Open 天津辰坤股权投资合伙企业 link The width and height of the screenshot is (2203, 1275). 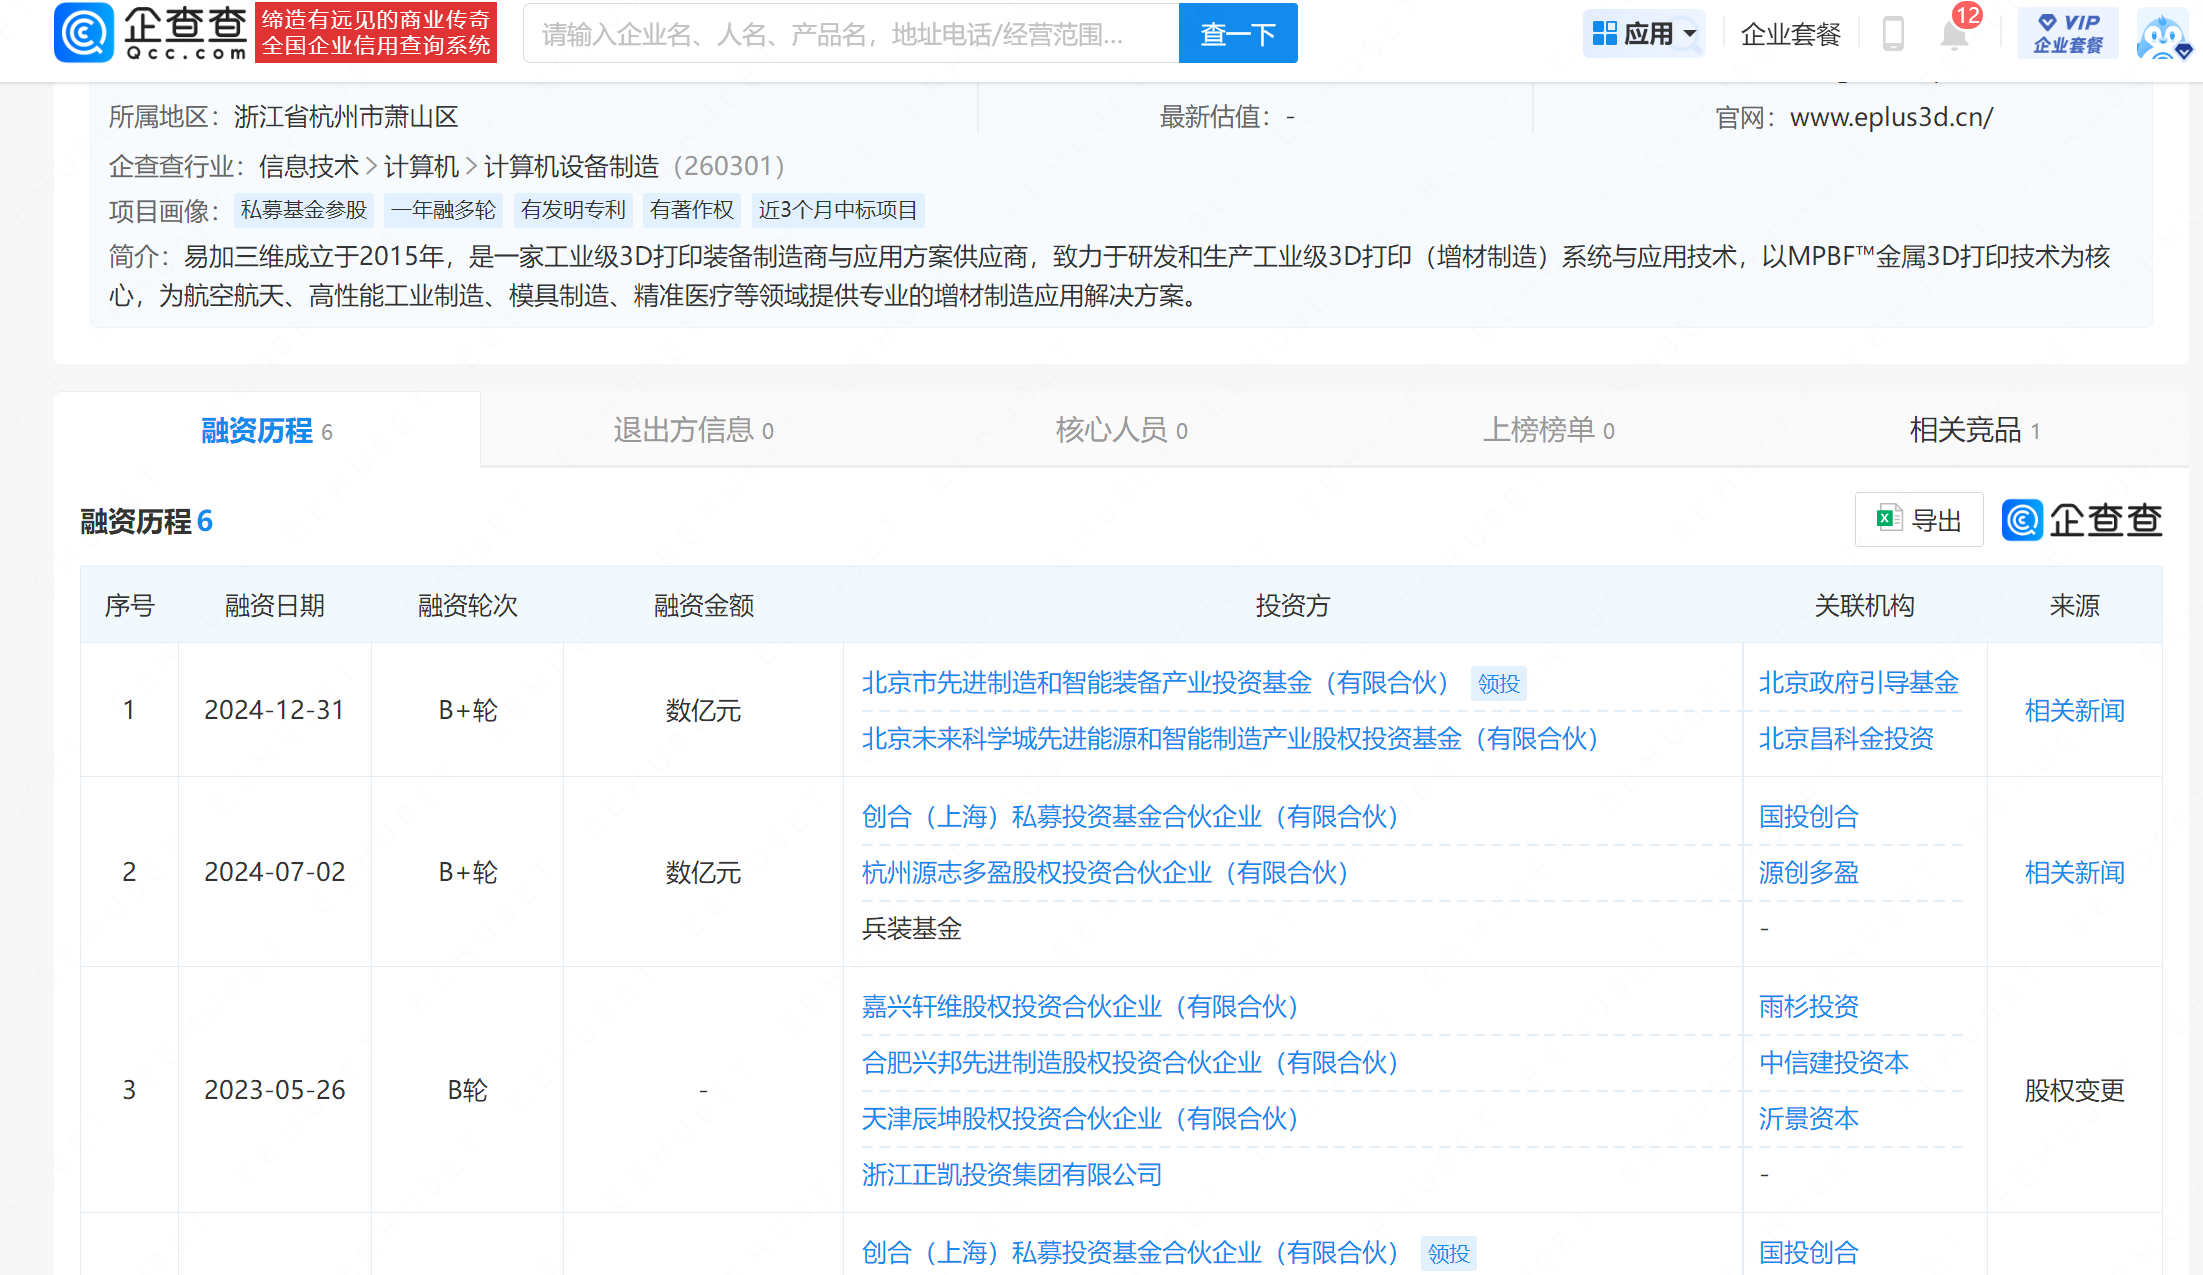(1080, 1119)
